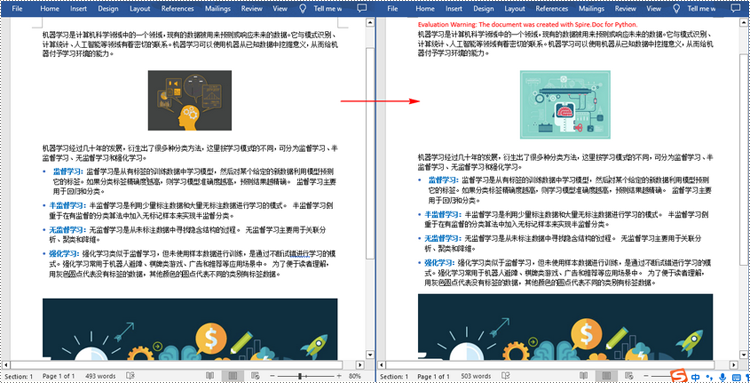750x383 pixels.
Task: Click the horizontal scroll right arrow in left window
Action: coord(361,365)
